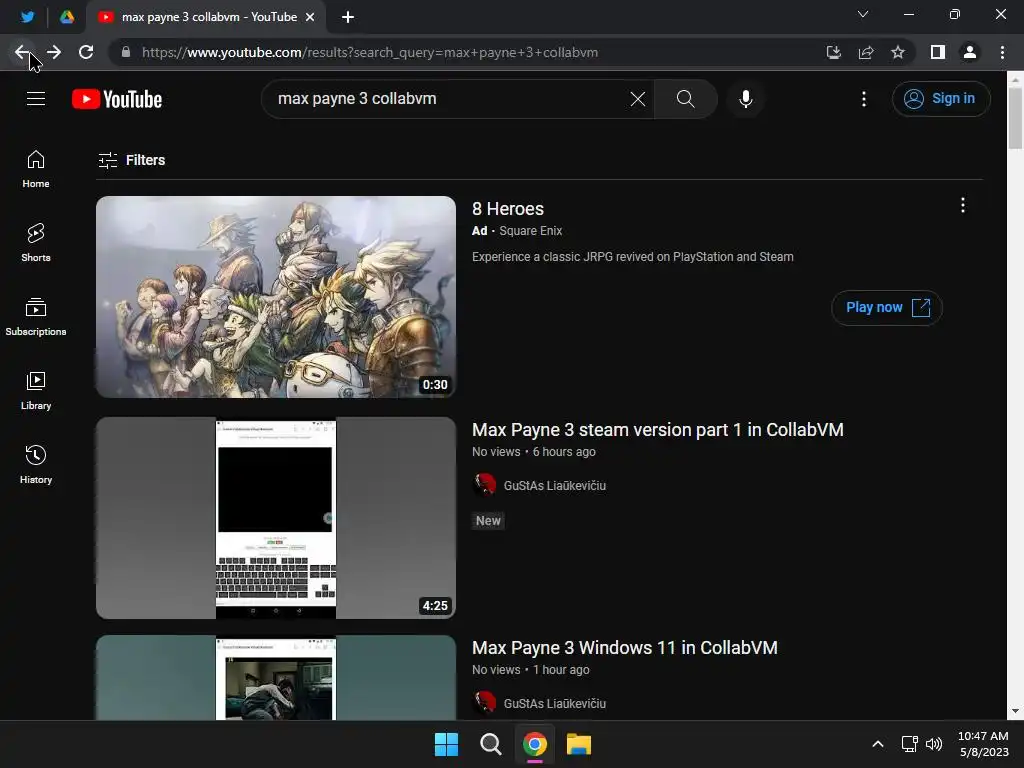Click the magnifier search button
The image size is (1024, 768).
[x=685, y=99]
